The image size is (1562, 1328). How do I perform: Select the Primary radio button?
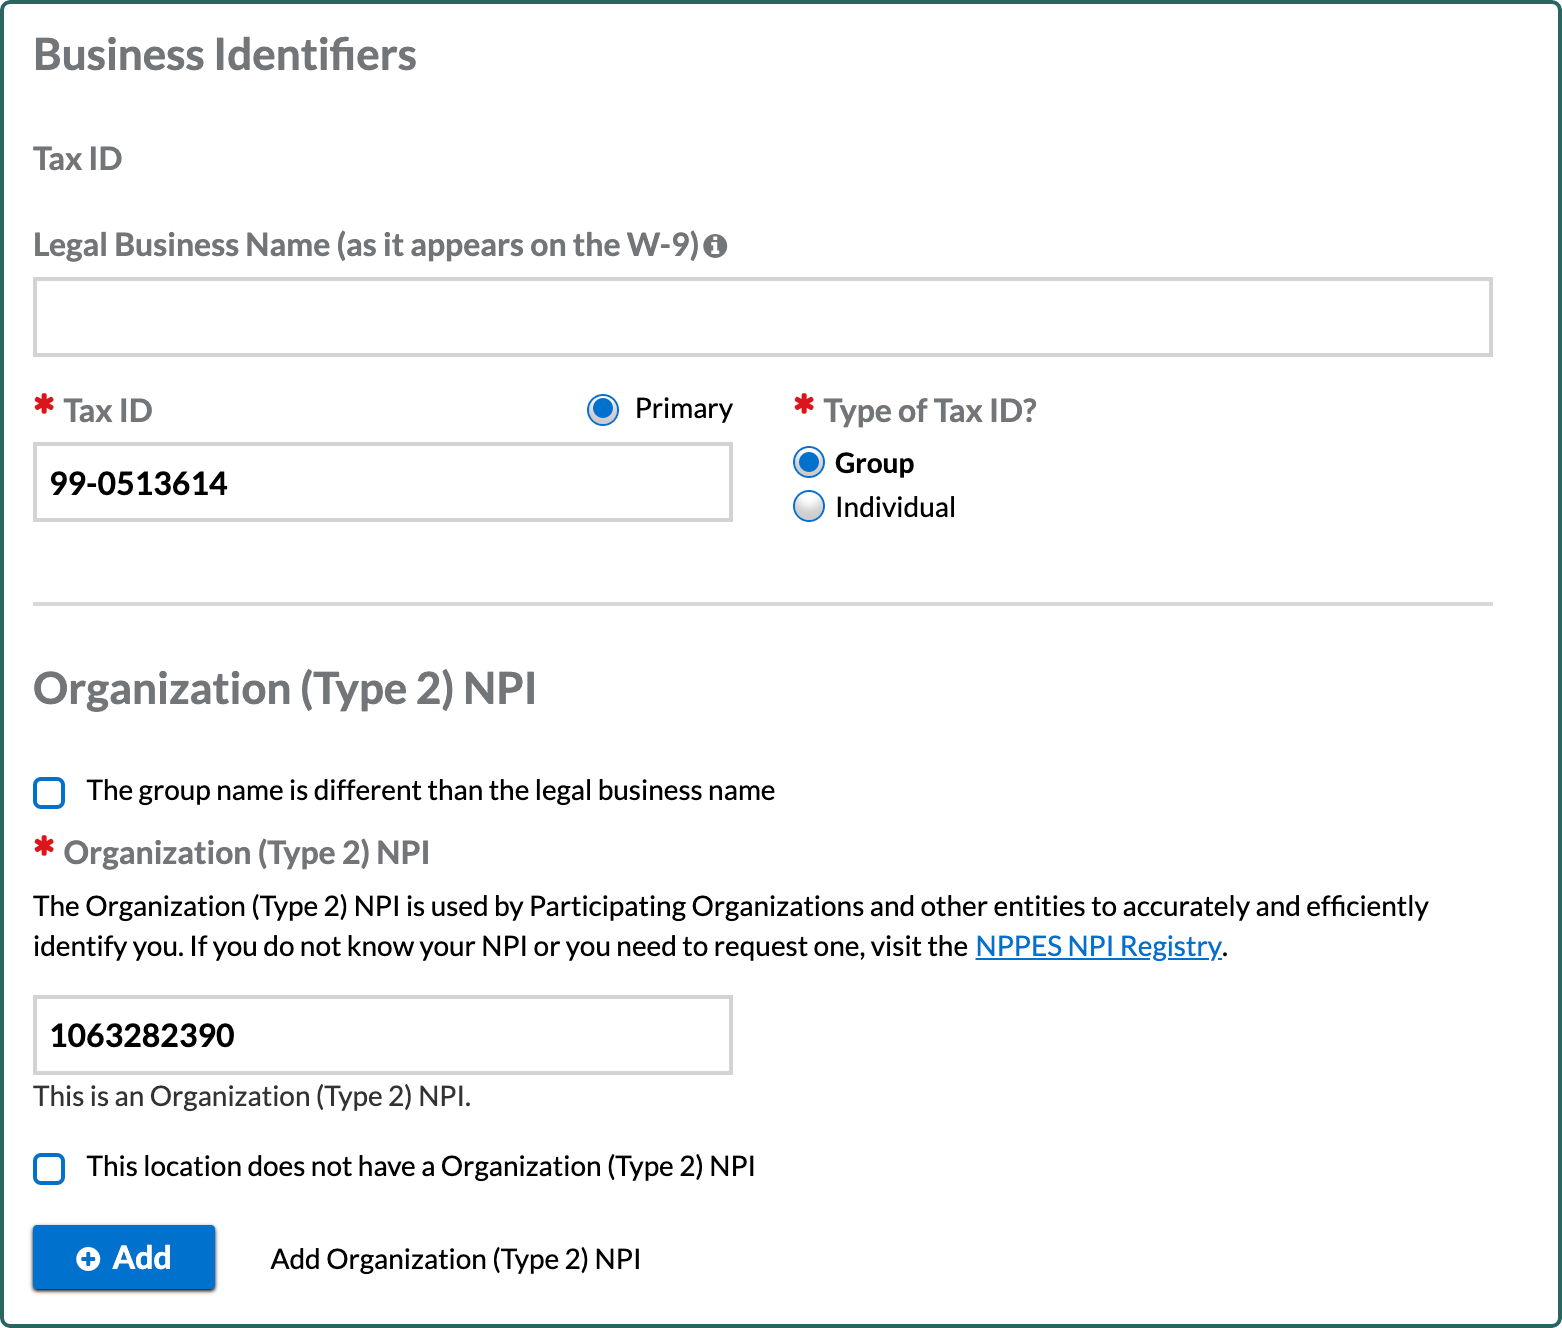[603, 410]
